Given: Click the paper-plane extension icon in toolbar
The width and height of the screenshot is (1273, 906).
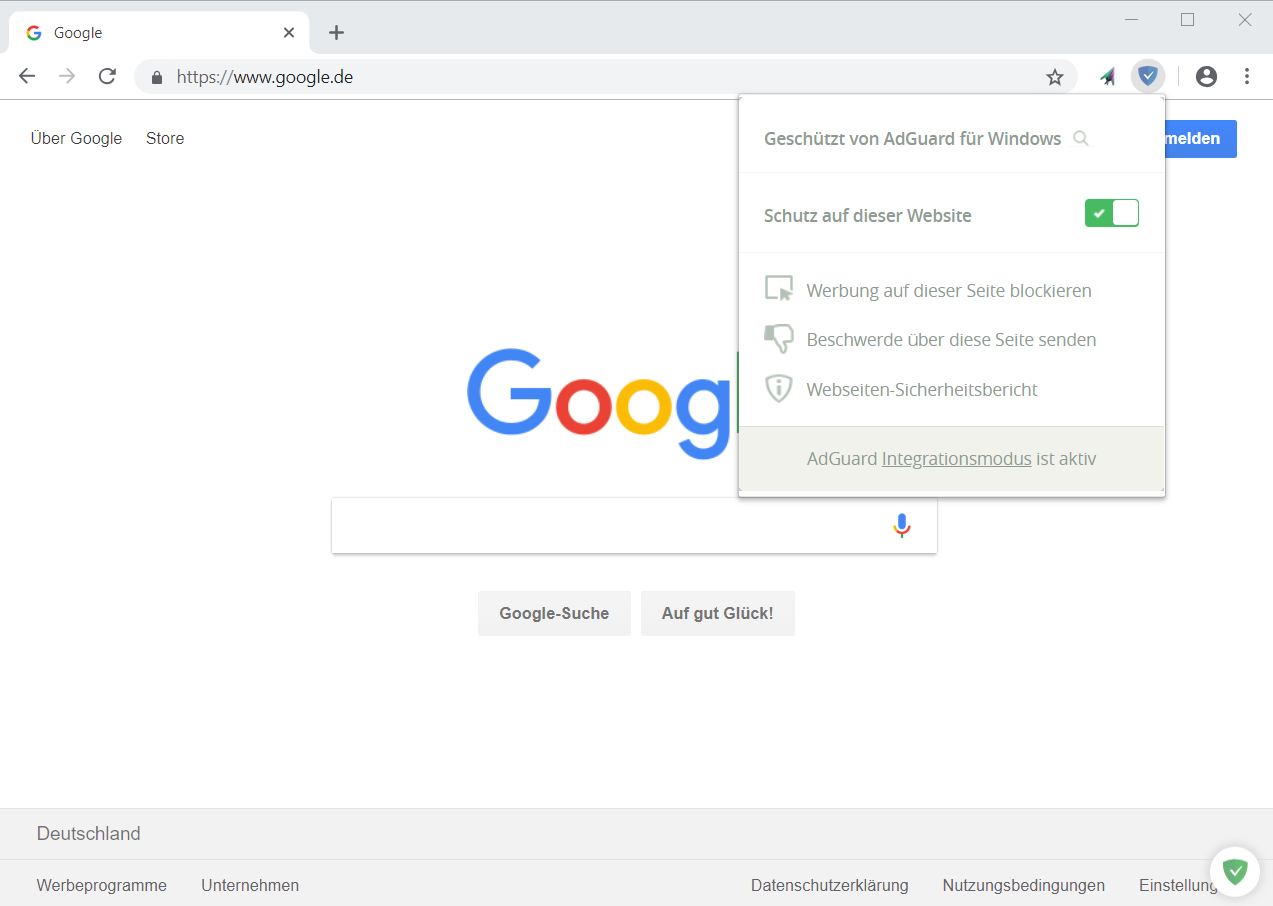Looking at the screenshot, I should pos(1108,77).
